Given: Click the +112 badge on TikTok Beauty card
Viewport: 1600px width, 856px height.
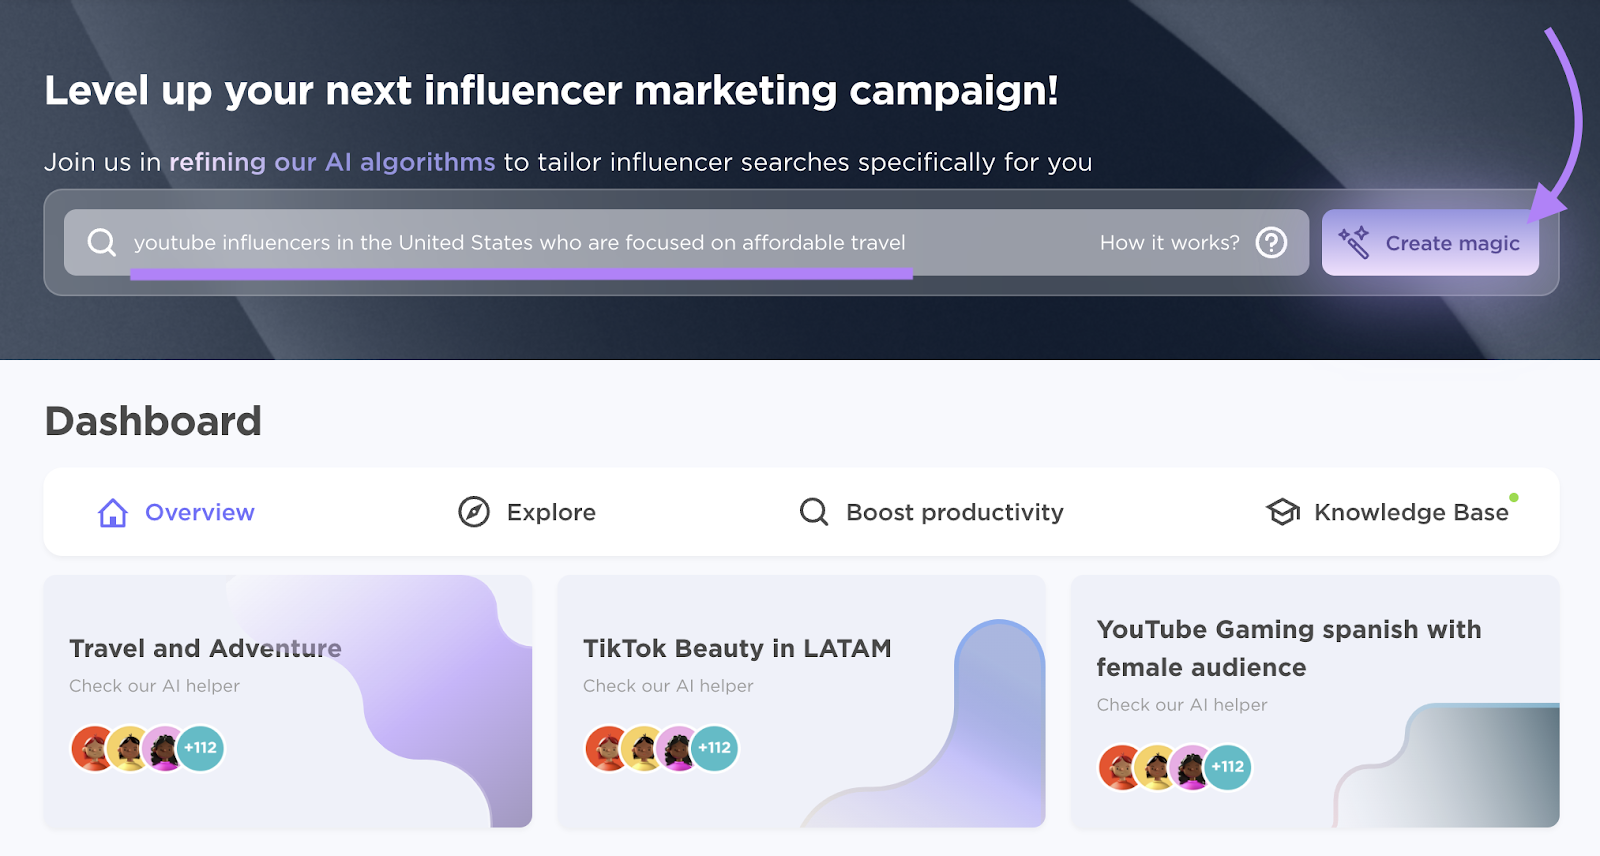Looking at the screenshot, I should [x=715, y=748].
